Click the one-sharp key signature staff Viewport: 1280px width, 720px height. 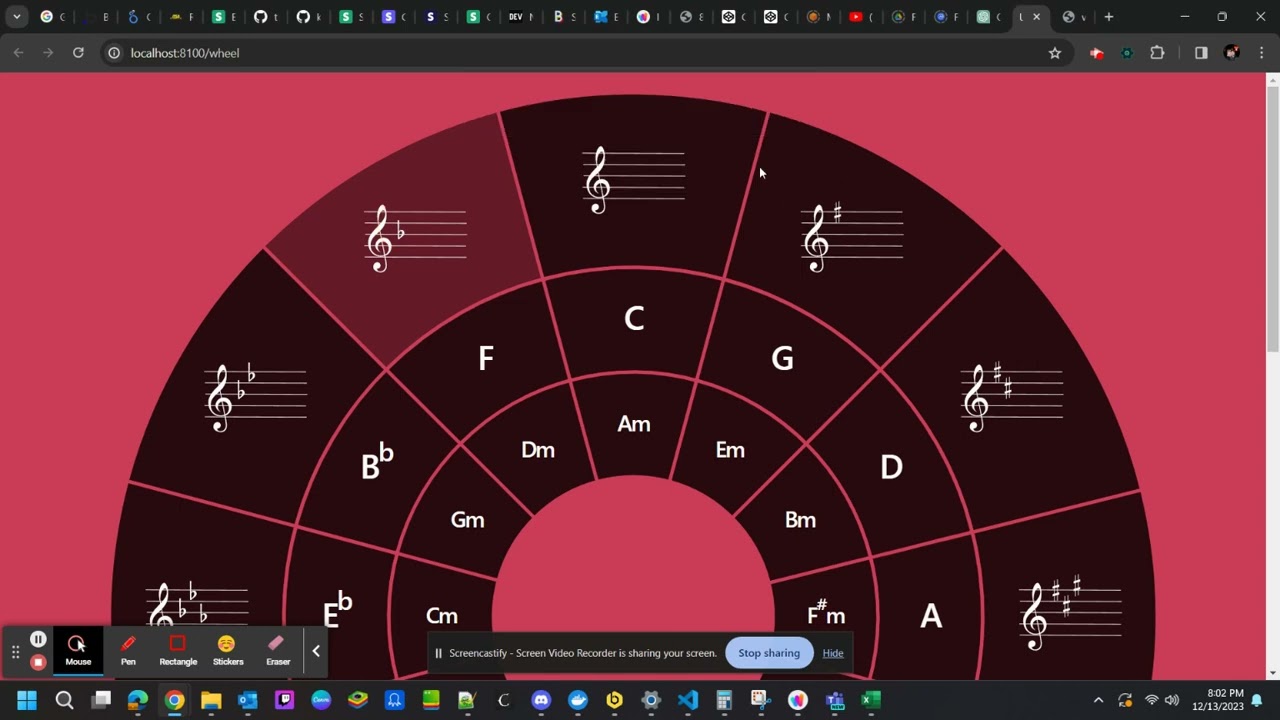[x=852, y=238]
